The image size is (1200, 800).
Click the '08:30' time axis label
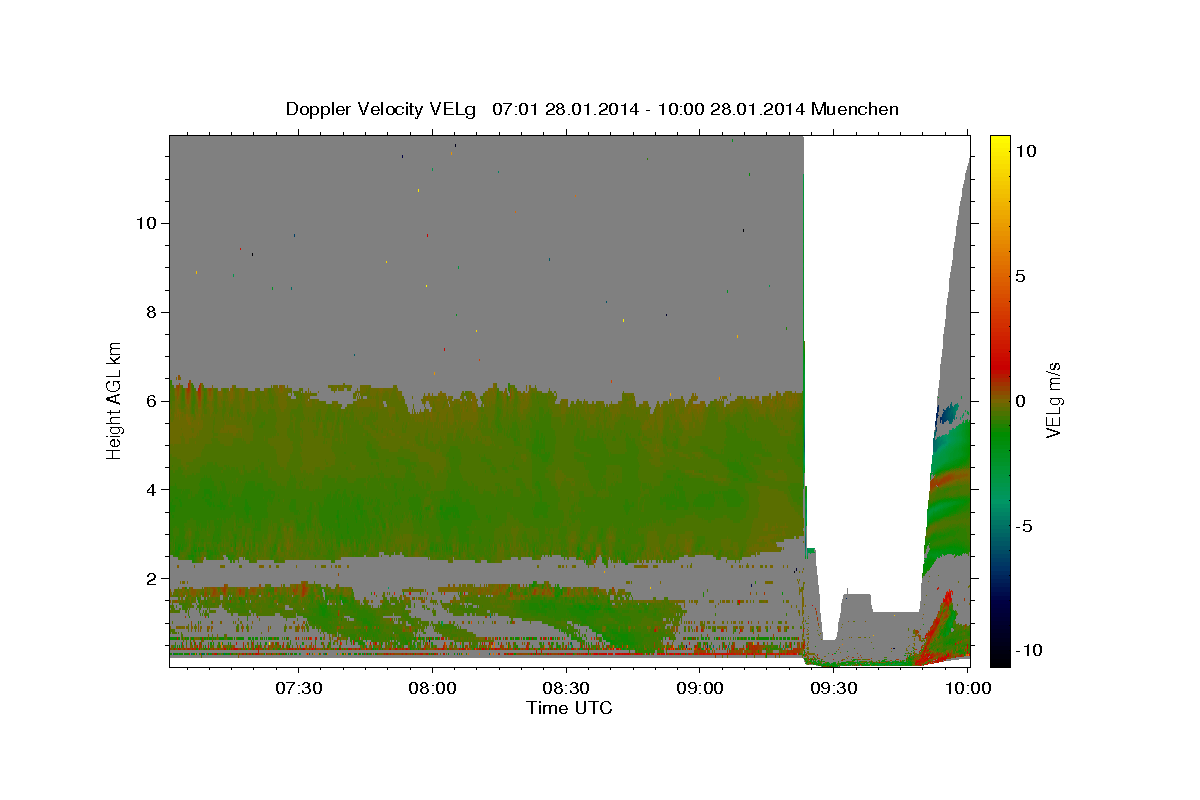pos(566,689)
